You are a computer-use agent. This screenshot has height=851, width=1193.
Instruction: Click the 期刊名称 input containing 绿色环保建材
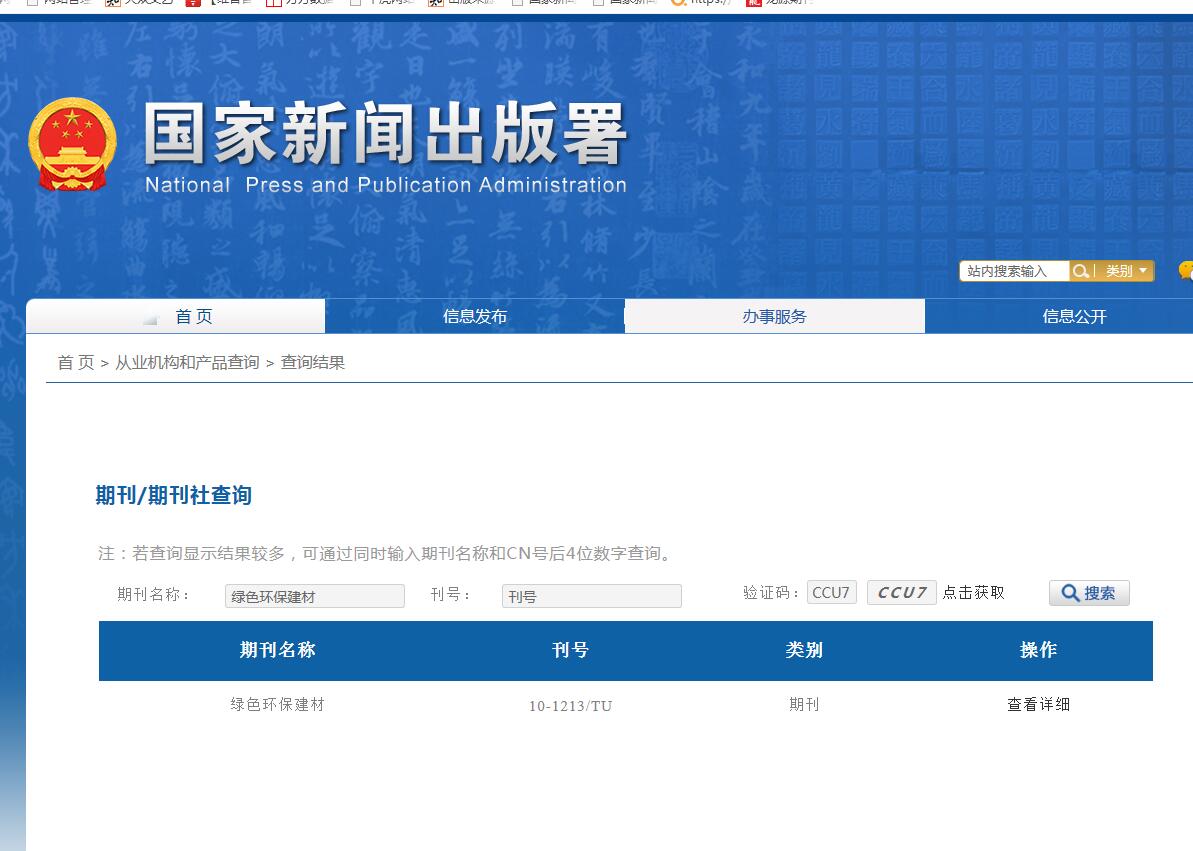click(x=314, y=595)
